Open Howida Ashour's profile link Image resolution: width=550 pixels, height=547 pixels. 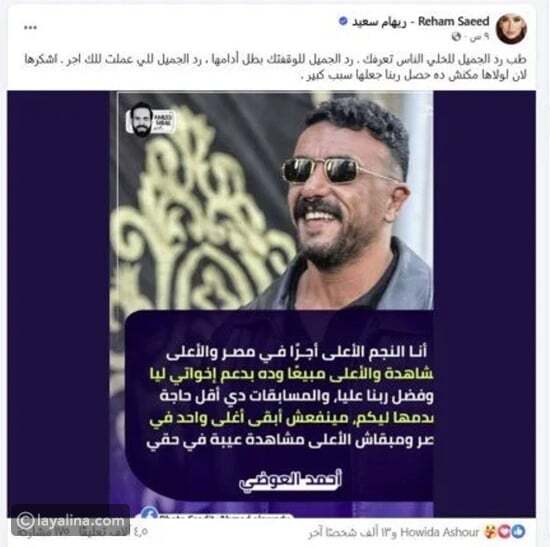pos(440,532)
